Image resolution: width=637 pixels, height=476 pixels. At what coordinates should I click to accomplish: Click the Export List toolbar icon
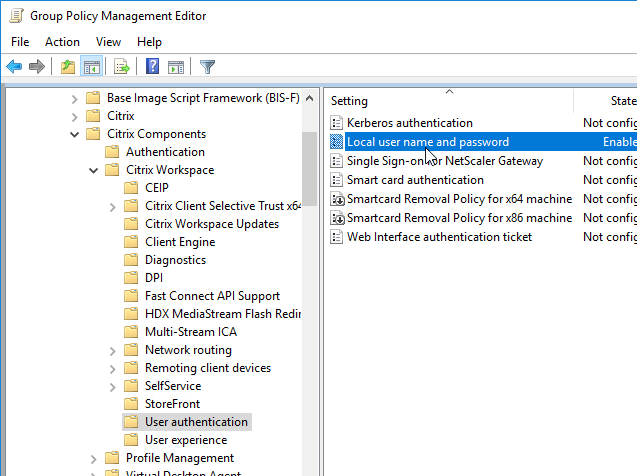pos(122,67)
